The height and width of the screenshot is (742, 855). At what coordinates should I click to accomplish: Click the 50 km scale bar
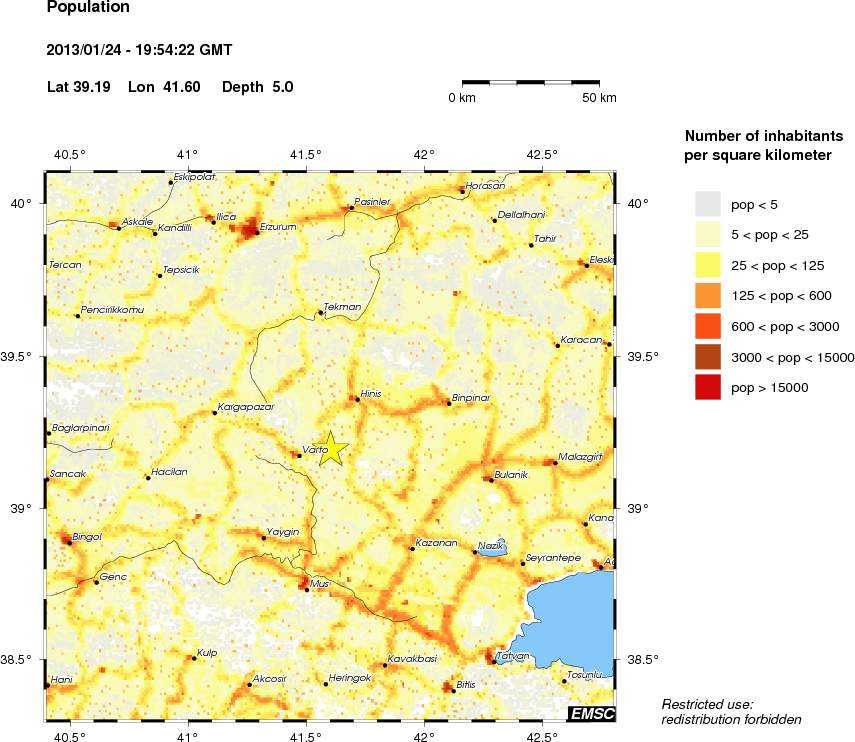click(x=530, y=81)
